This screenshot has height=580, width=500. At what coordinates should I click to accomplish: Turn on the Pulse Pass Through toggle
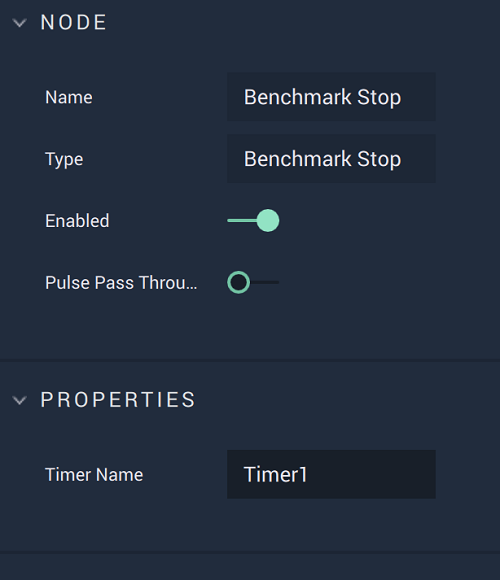253,282
